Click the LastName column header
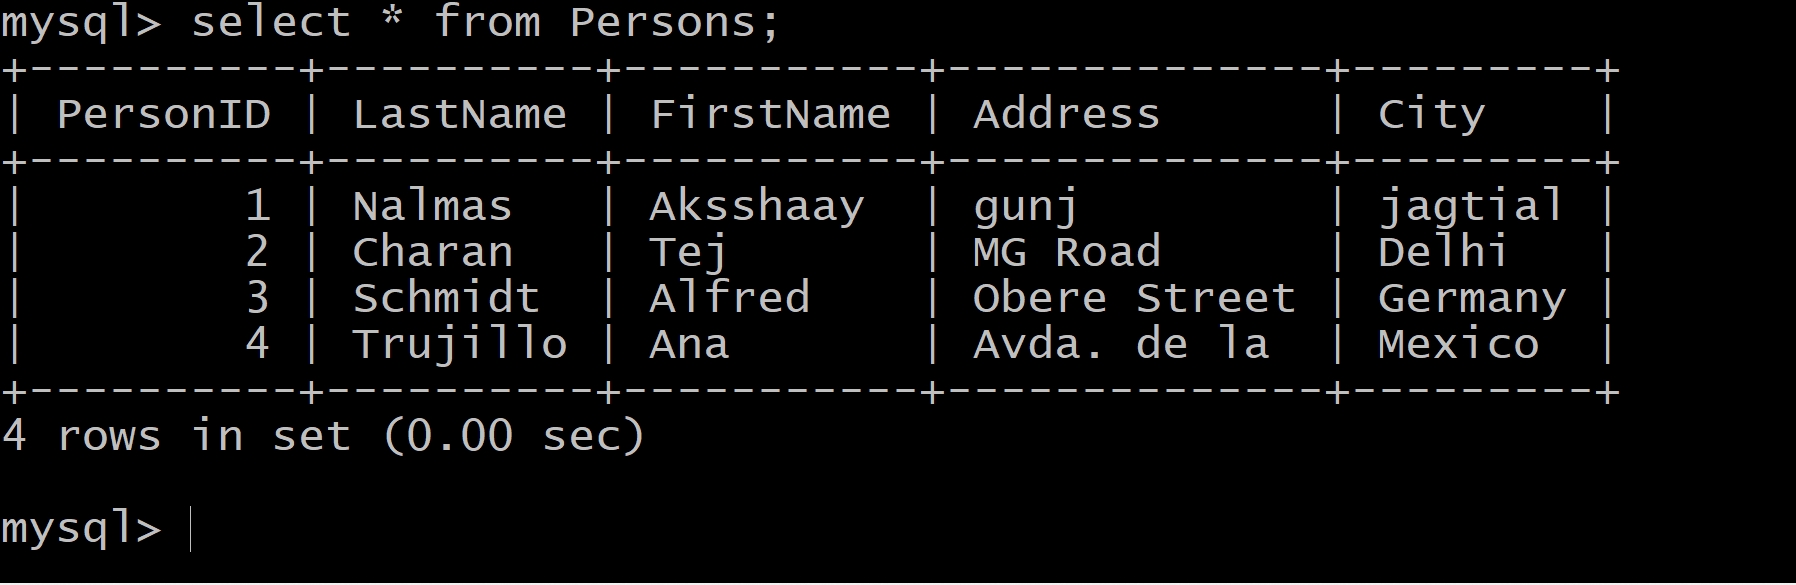This screenshot has width=1796, height=585. point(459,115)
